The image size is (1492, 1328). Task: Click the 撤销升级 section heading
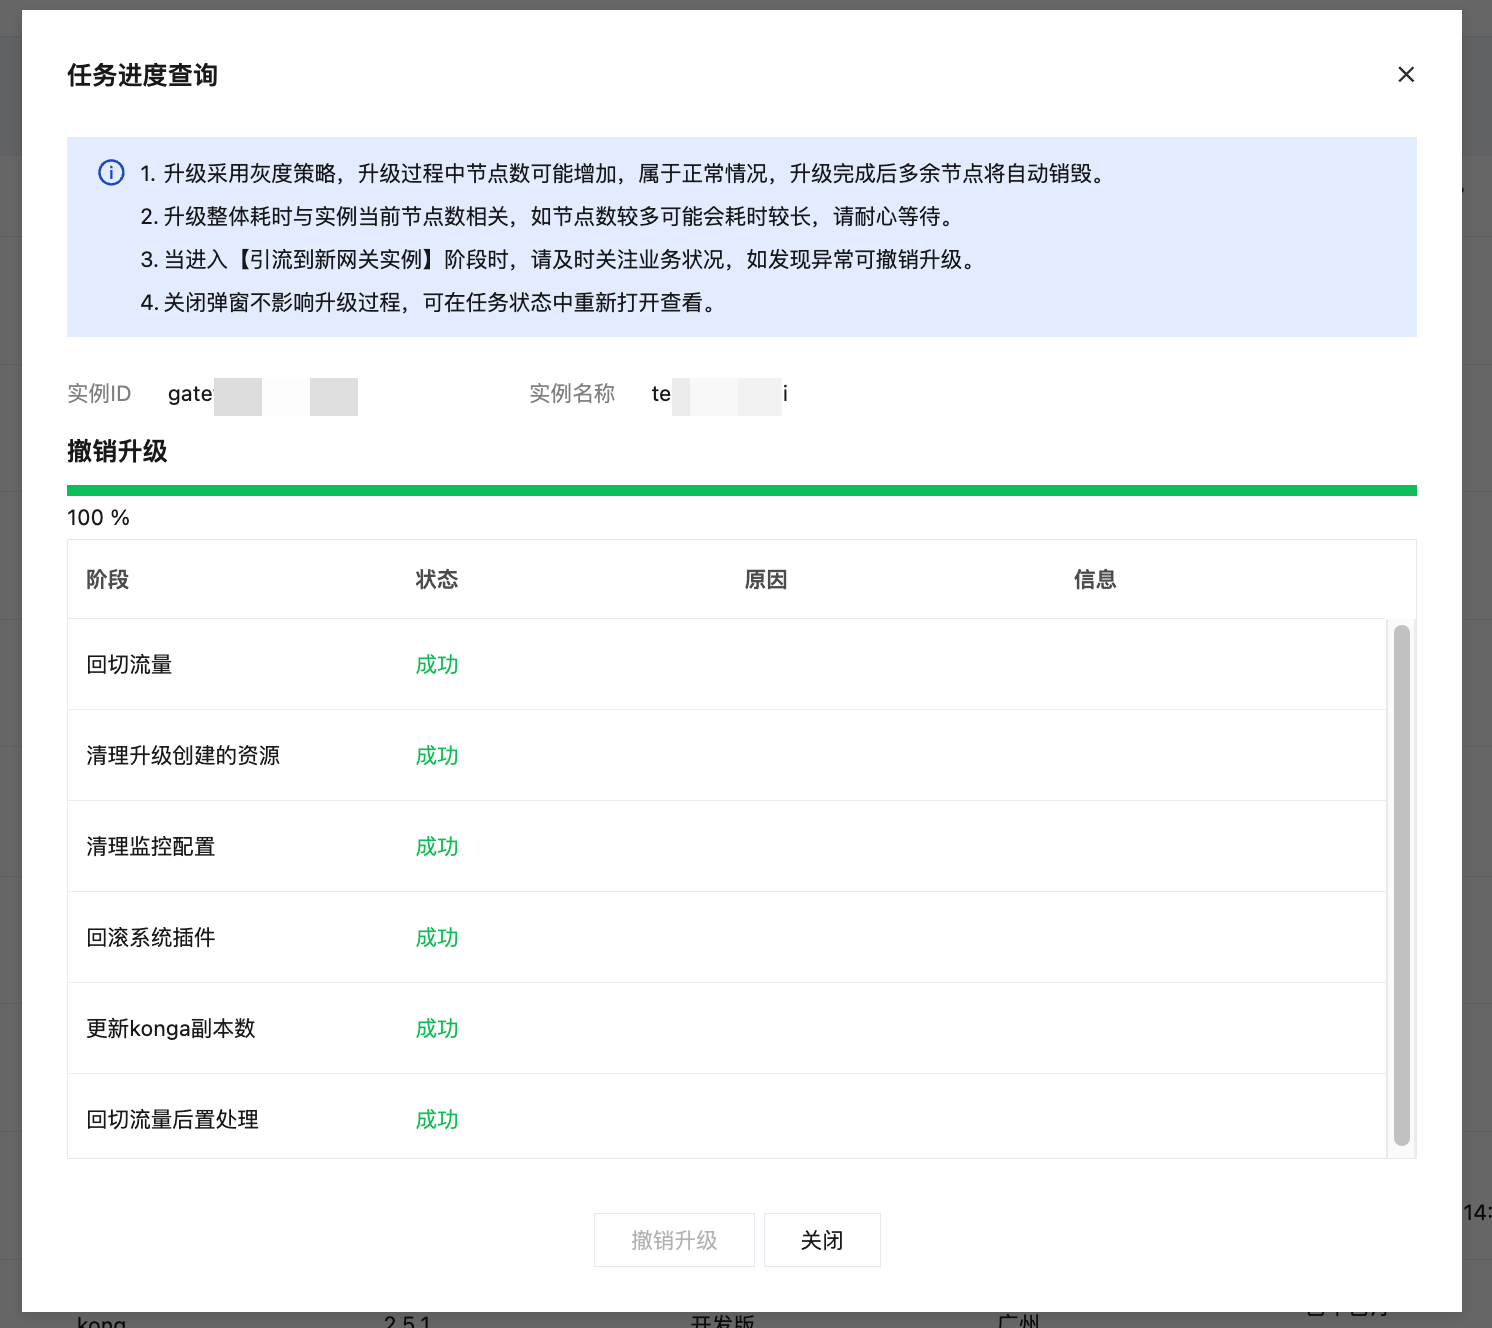pyautogui.click(x=117, y=452)
